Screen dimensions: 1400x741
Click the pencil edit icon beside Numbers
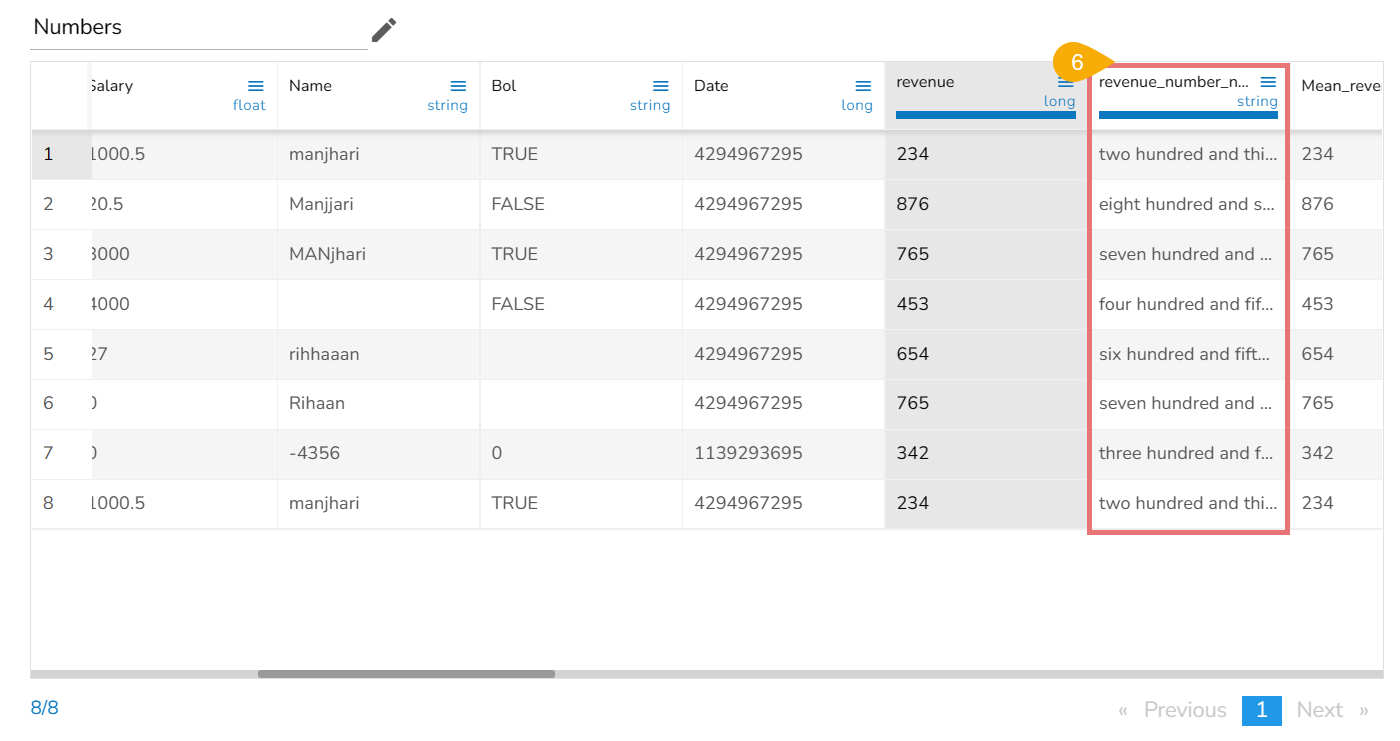tap(384, 30)
